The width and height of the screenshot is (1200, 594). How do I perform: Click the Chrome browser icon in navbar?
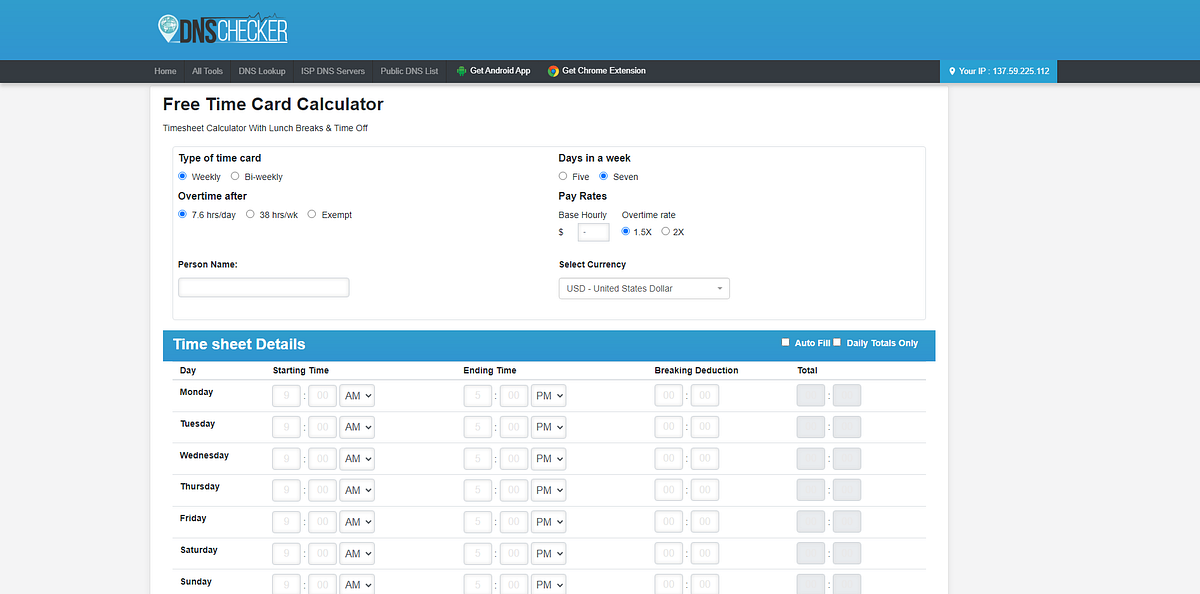(x=551, y=70)
